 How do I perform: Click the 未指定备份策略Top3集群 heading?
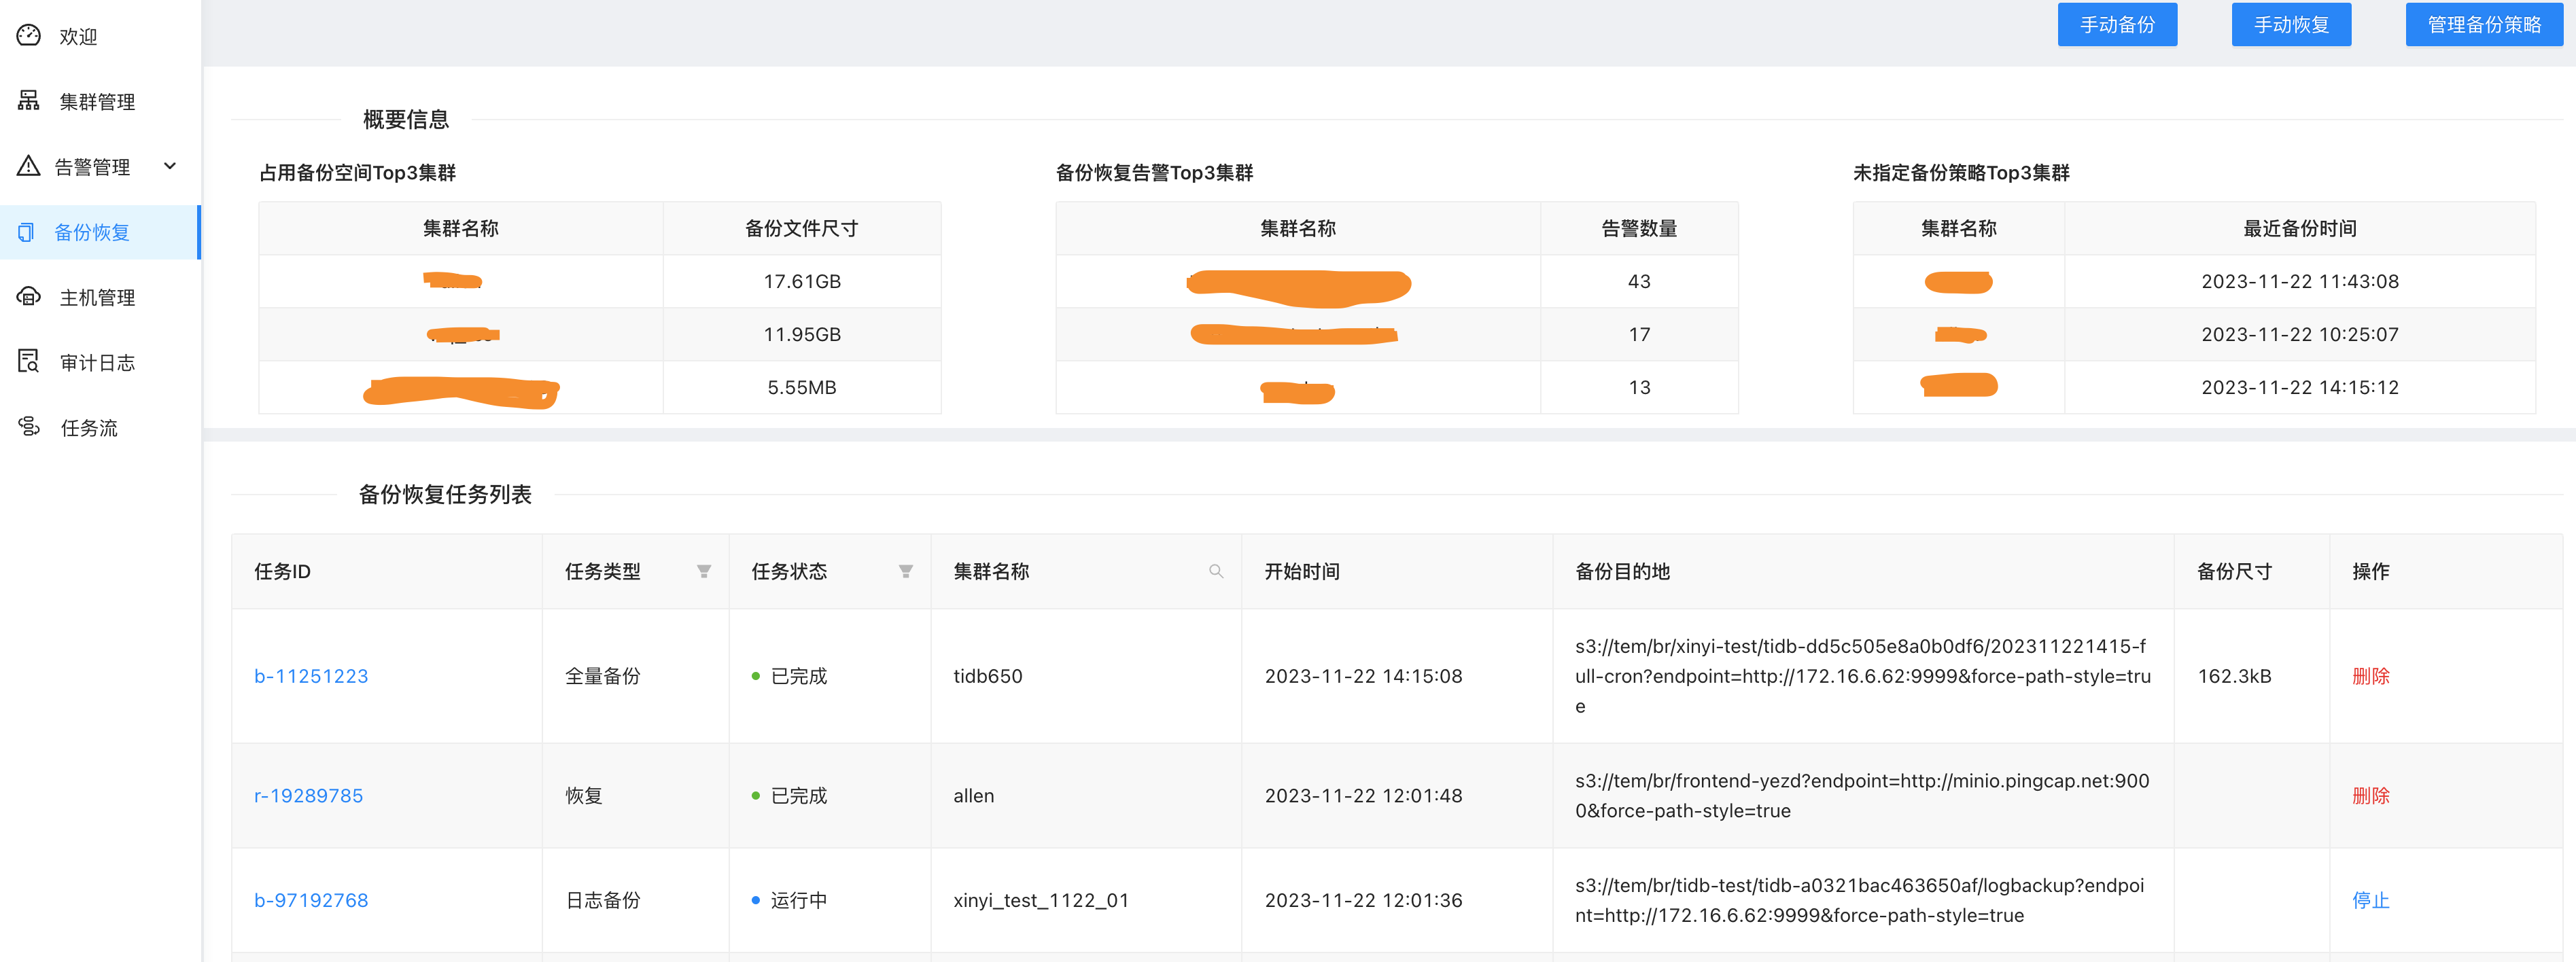pos(1961,173)
